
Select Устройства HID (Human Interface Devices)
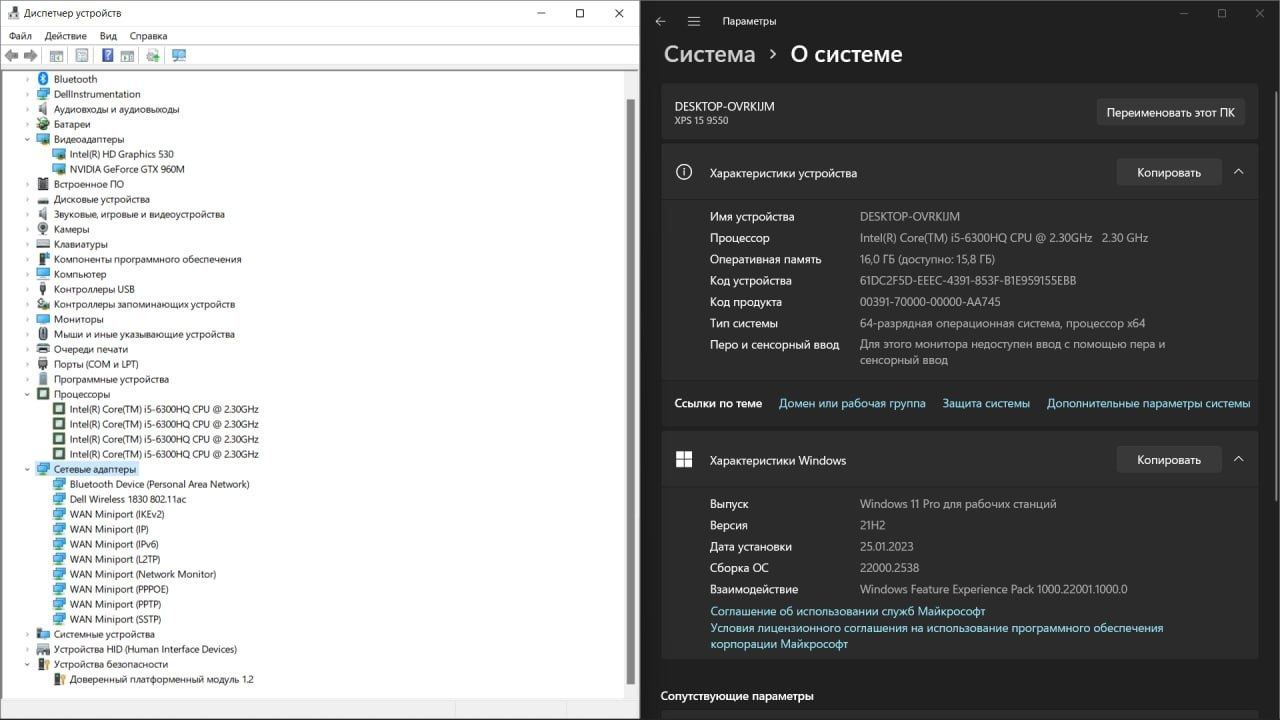click(x=145, y=649)
